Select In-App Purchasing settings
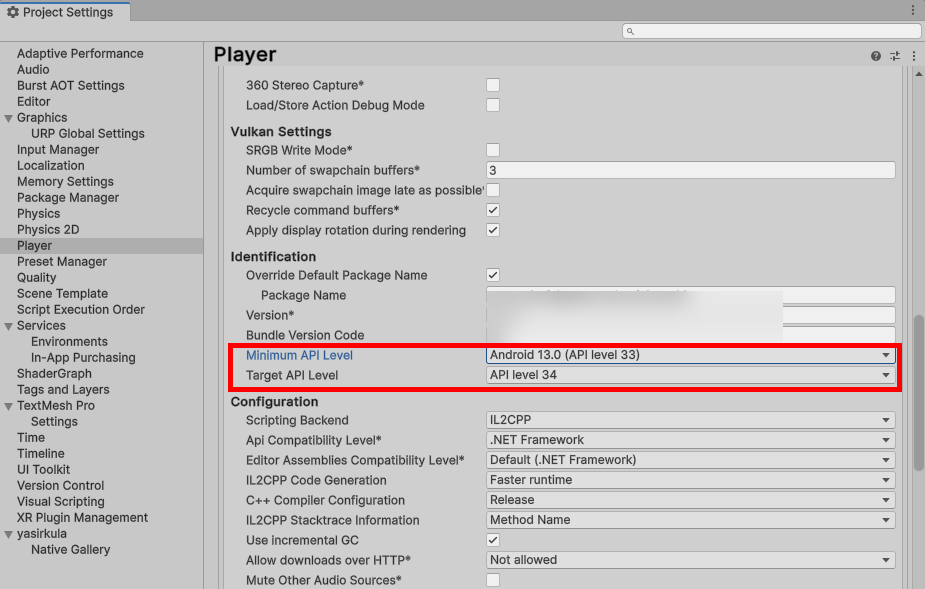This screenshot has height=589, width=925. coord(83,357)
